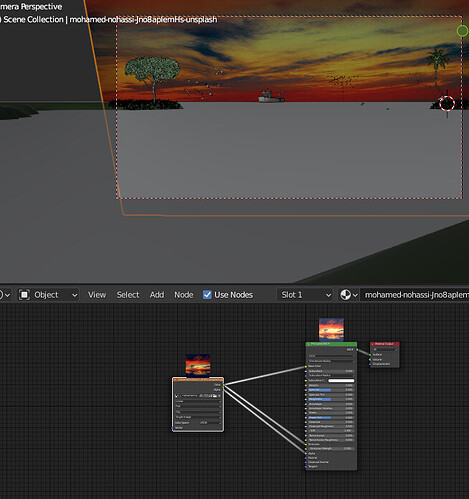Viewport: 469px width, 499px height.
Task: Open the Color Space sRGB dropdown
Action: coord(210,423)
